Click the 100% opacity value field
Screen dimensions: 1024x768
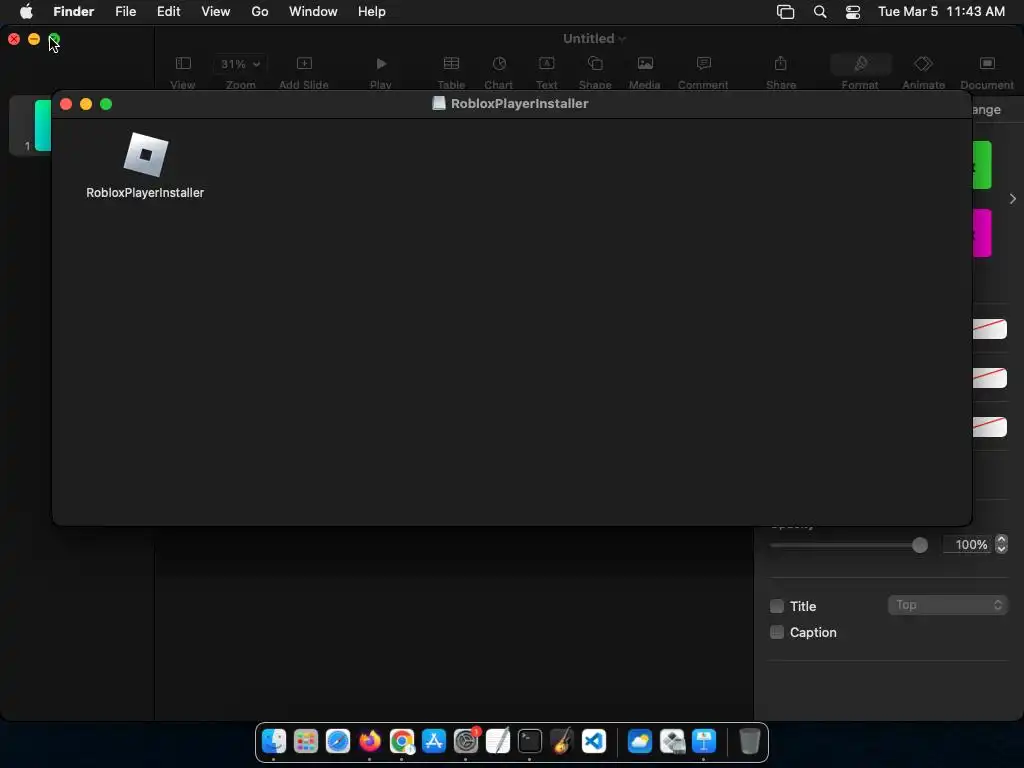pyautogui.click(x=968, y=545)
